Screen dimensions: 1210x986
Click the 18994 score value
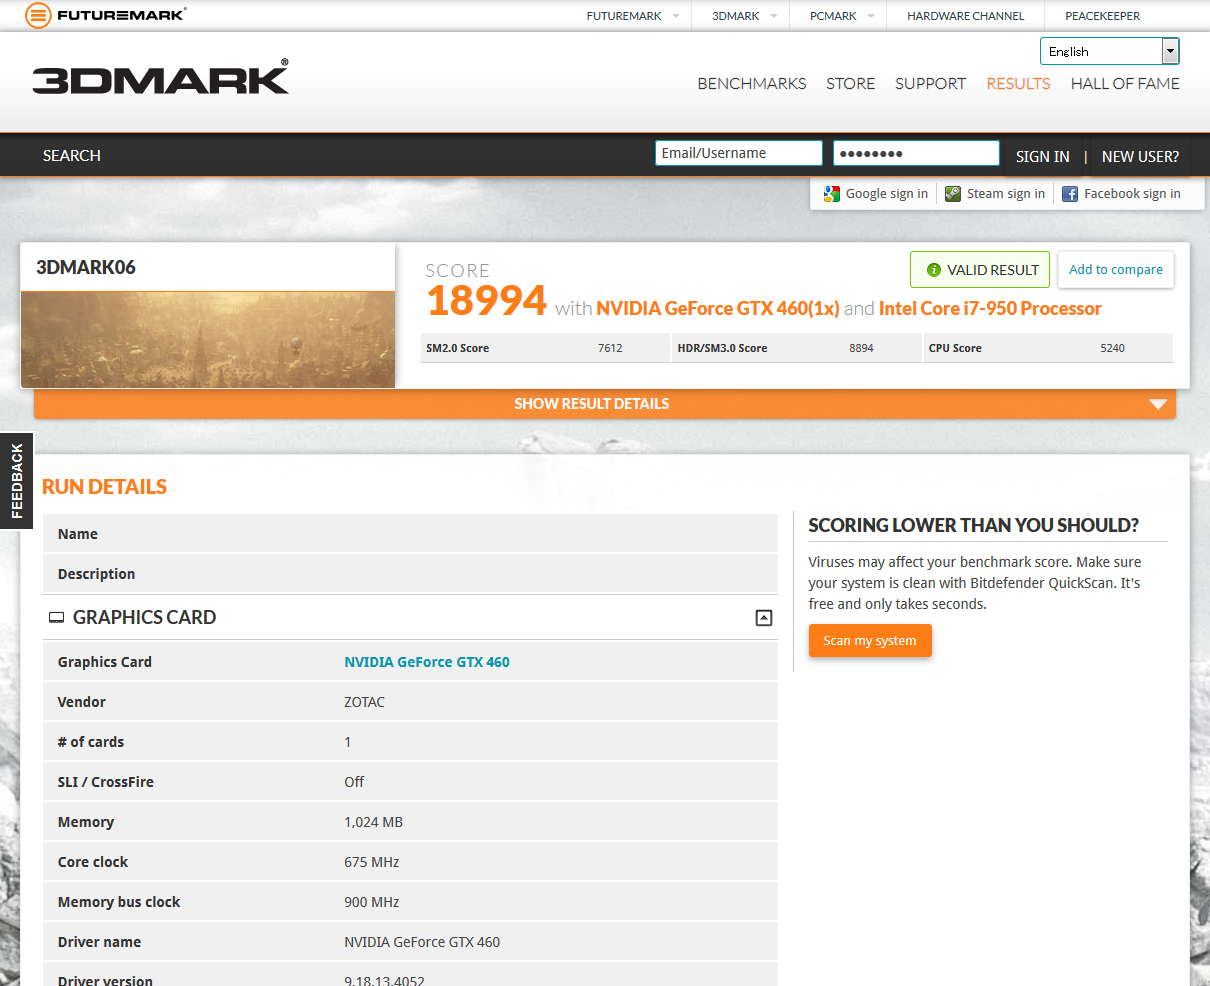point(487,301)
